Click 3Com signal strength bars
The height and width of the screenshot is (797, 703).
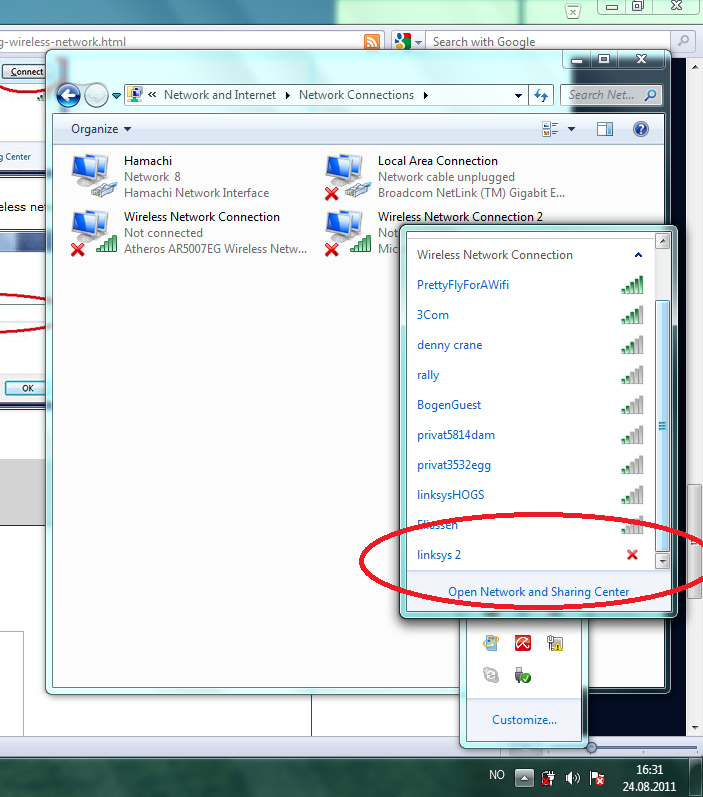coord(632,315)
